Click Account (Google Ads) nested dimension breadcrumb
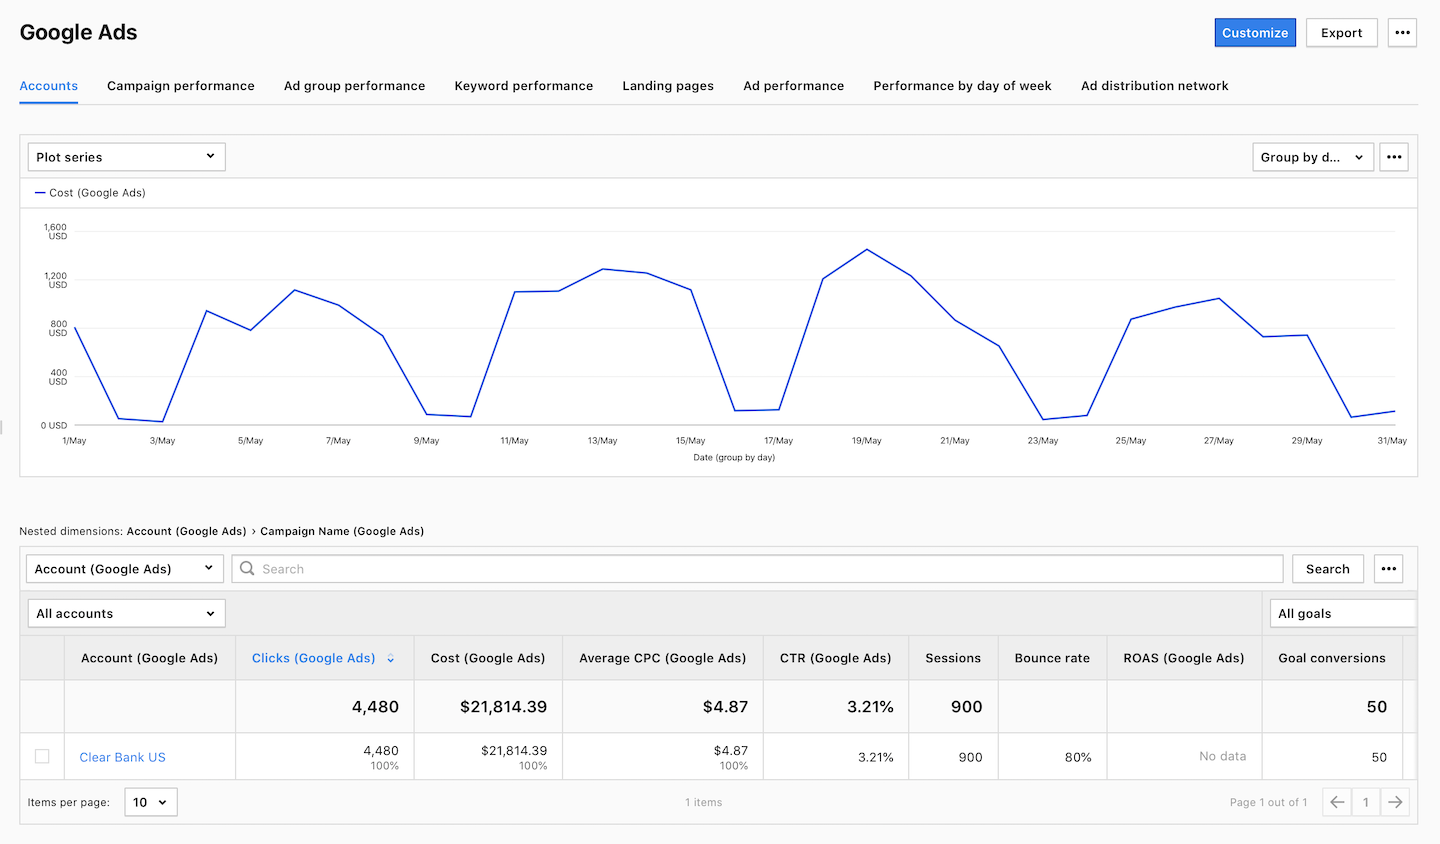 point(186,531)
